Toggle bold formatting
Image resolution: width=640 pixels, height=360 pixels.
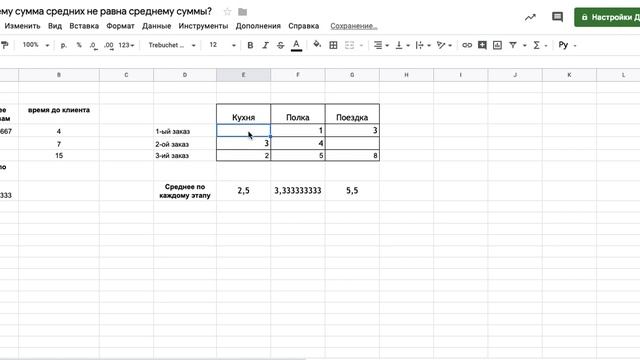tap(250, 45)
